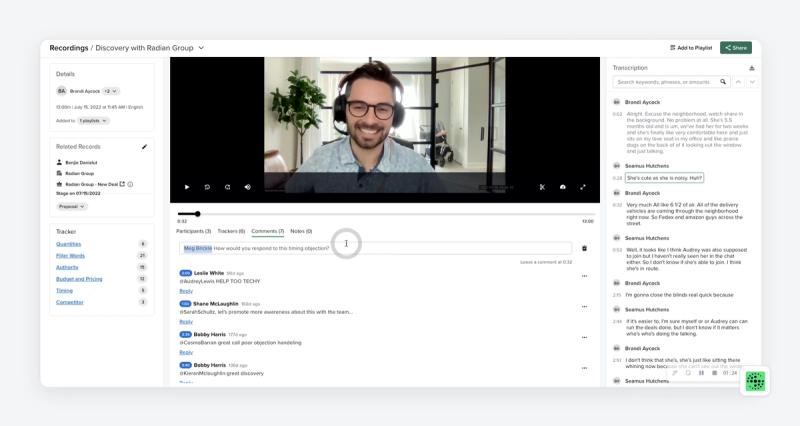800x426 pixels.
Task: Click transcript line "She's cute as she is noisy. Huh?"
Action: point(664,178)
